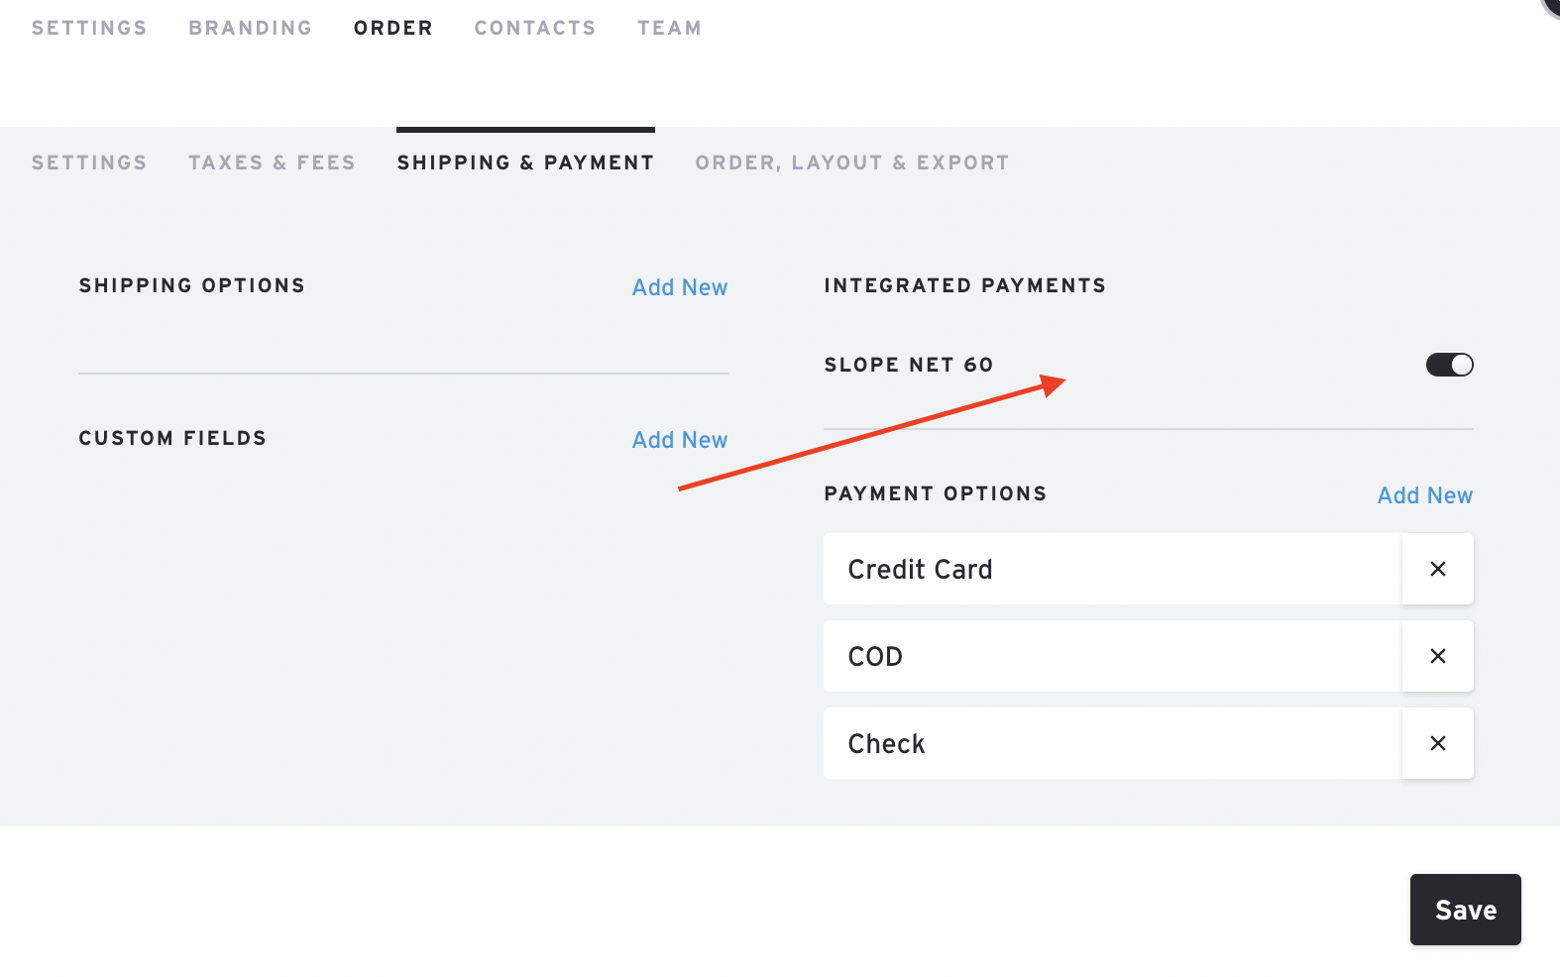
Task: Switch to the TEAM tab
Action: point(668,27)
